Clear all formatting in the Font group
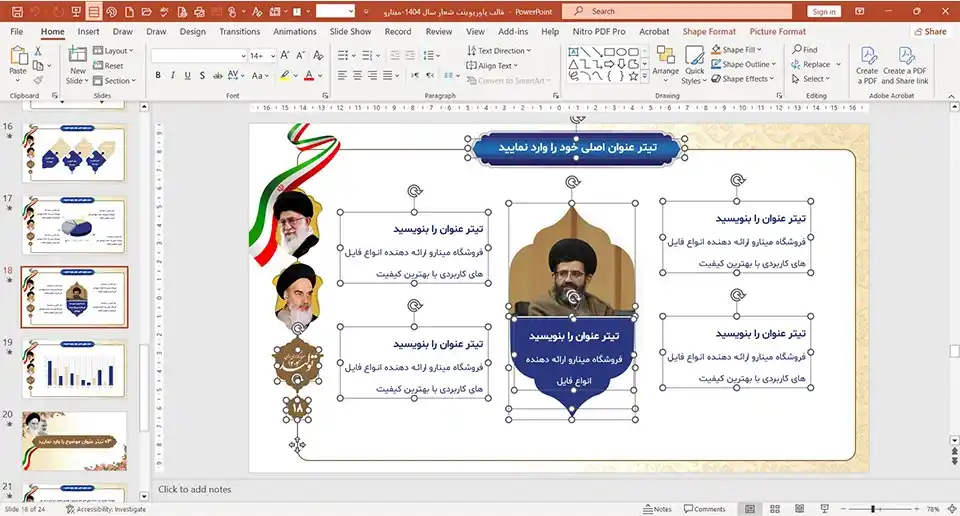The width and height of the screenshot is (960, 516). [x=318, y=56]
